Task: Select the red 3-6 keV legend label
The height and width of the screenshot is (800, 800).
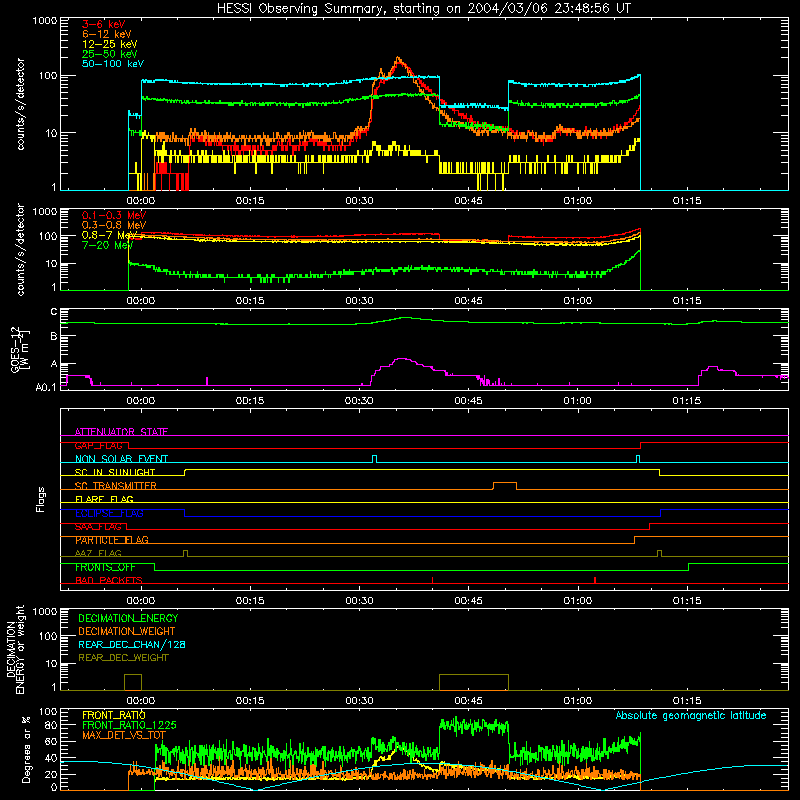Action: pos(104,24)
